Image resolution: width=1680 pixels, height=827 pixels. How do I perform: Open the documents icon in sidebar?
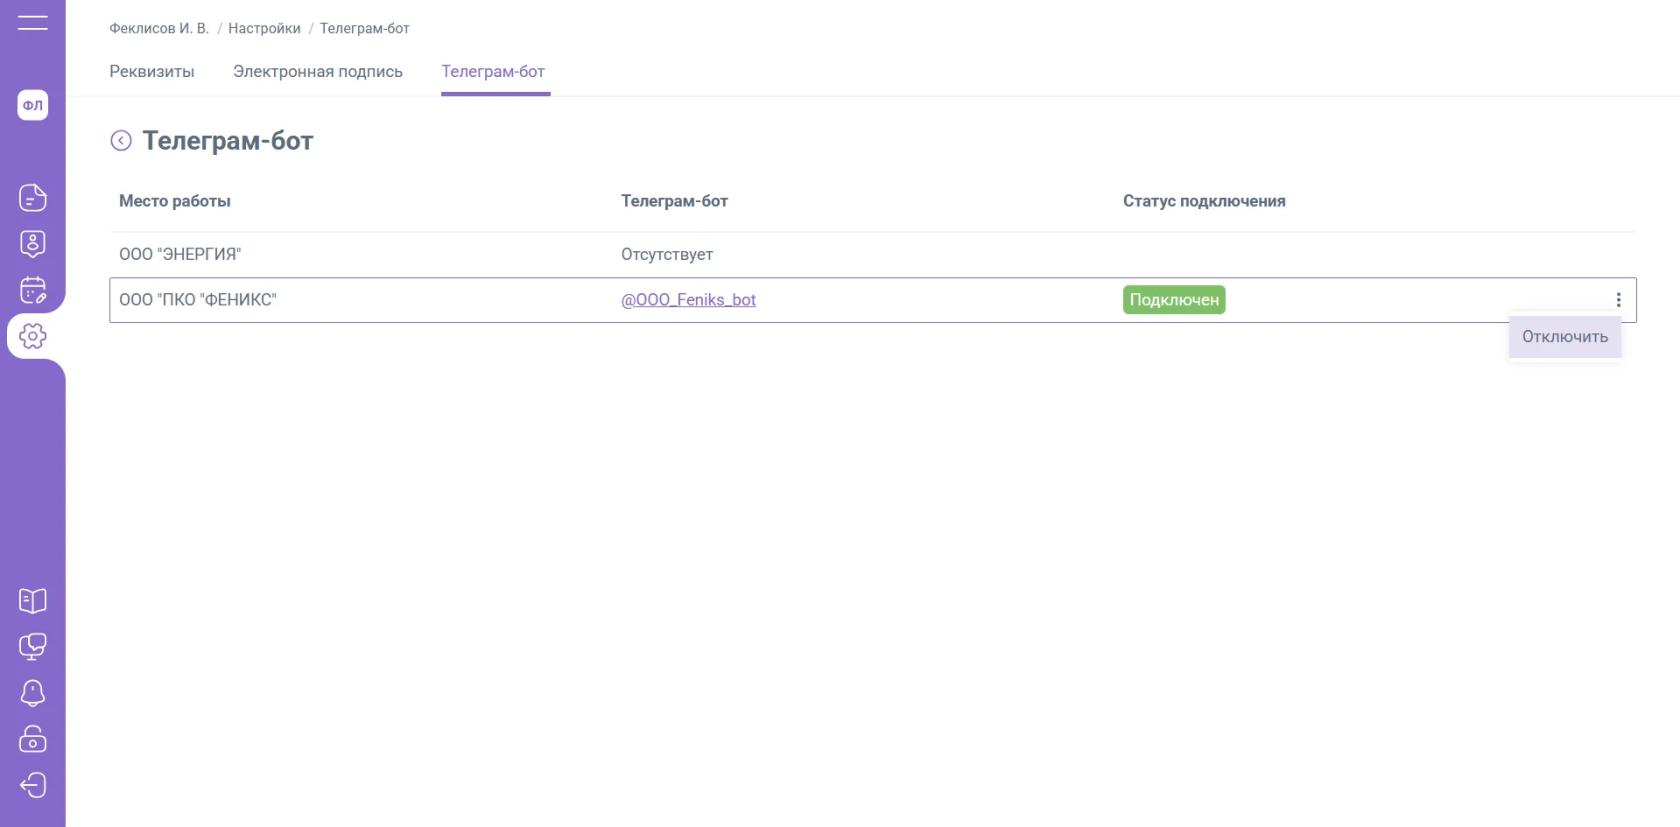point(33,198)
